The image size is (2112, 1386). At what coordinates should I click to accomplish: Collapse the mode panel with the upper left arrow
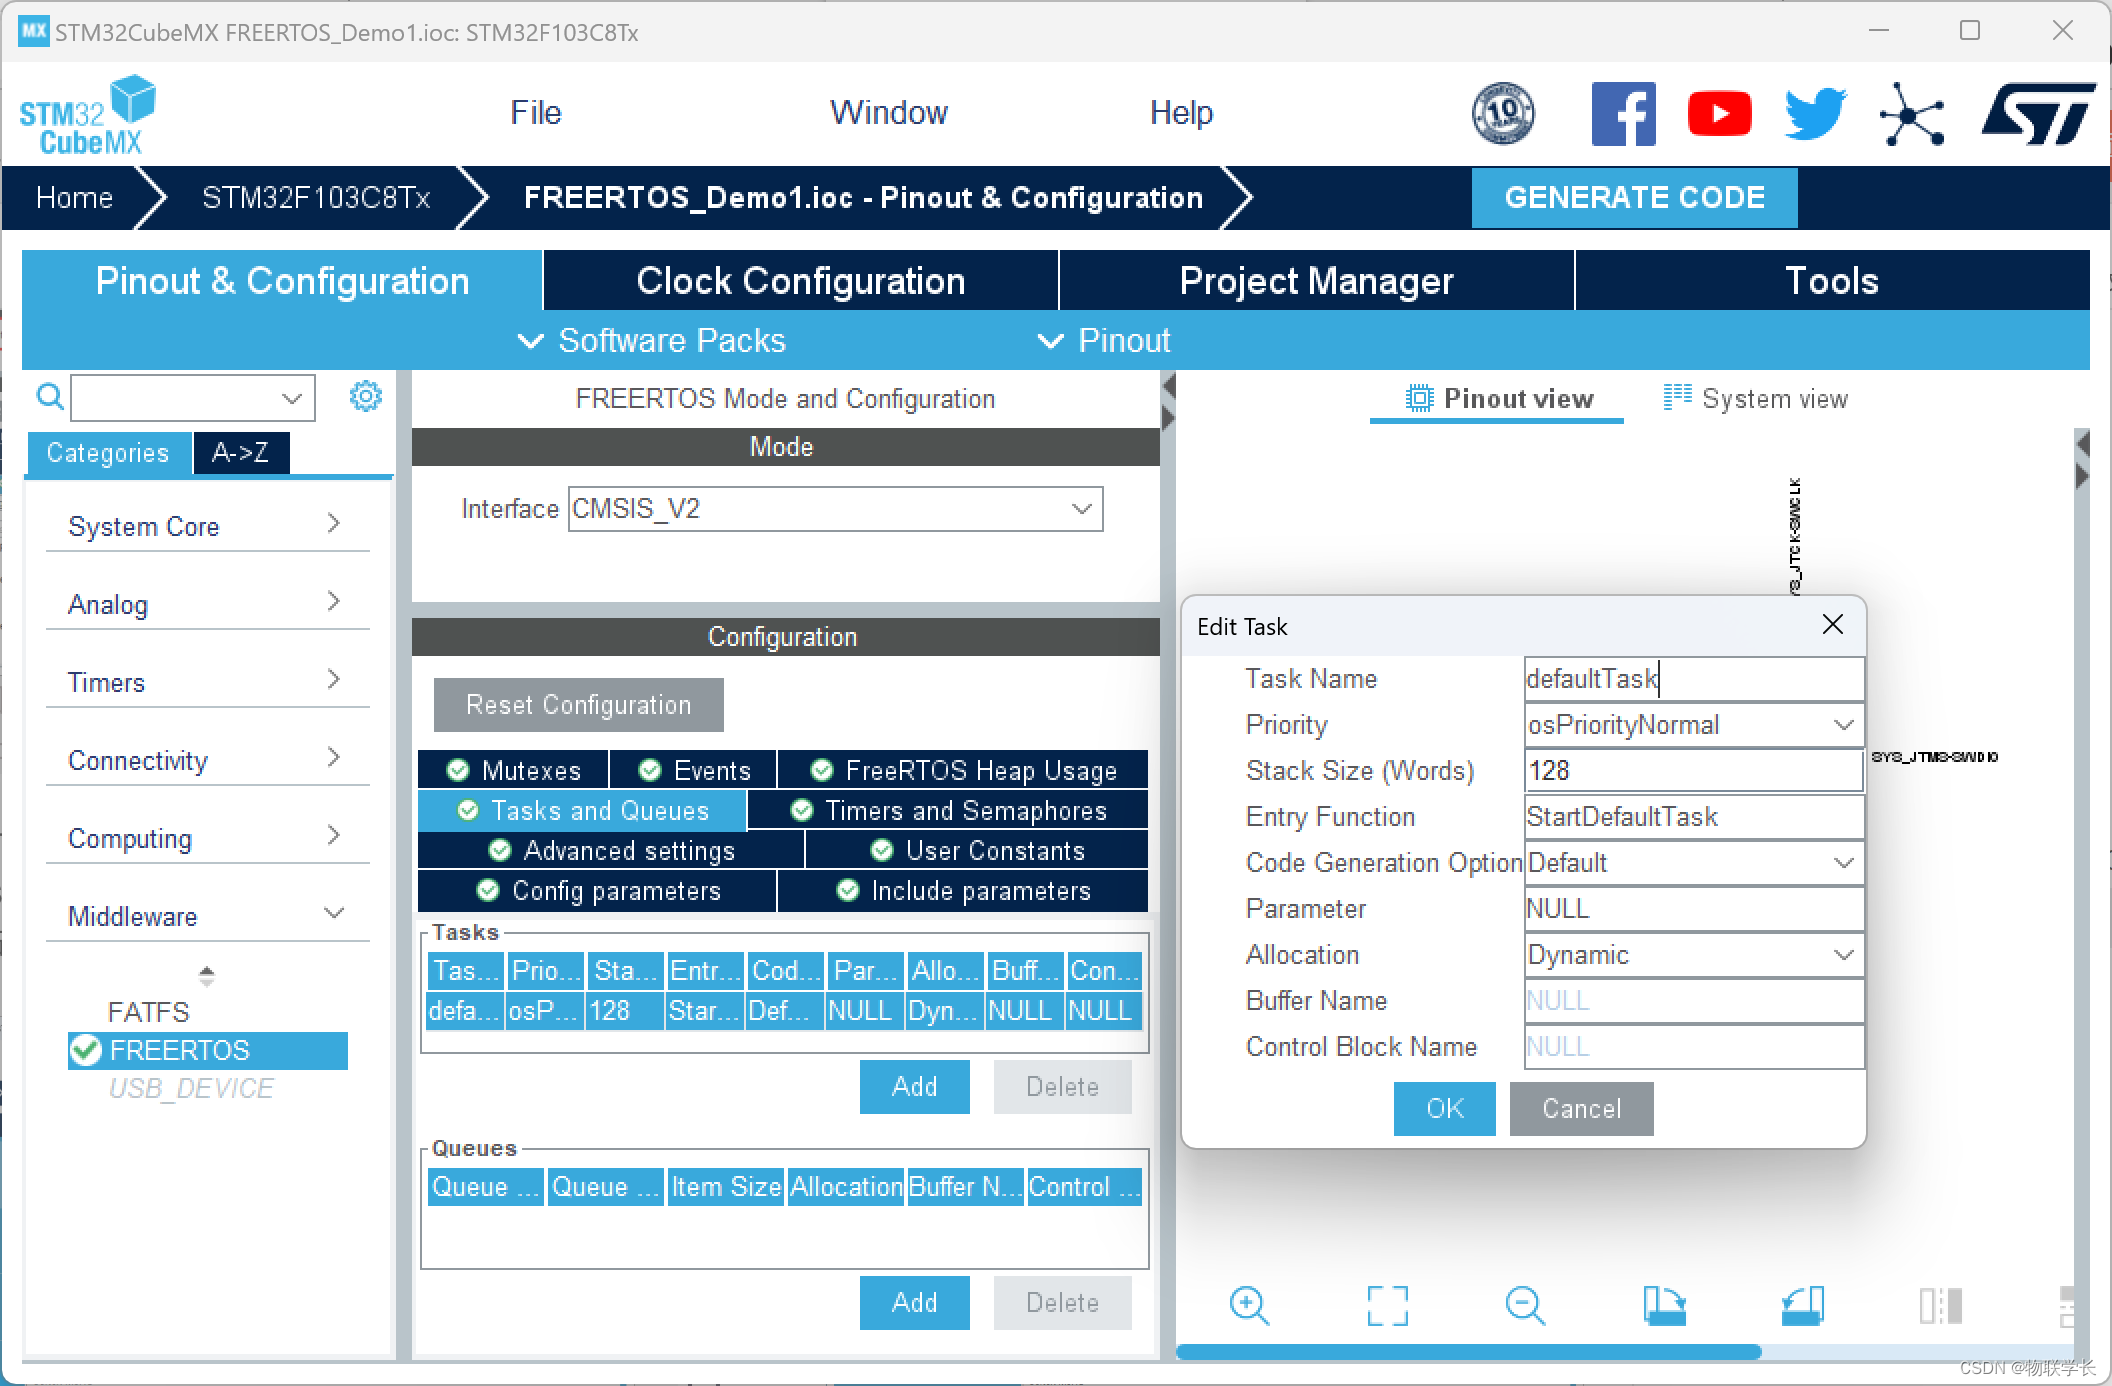[x=1168, y=386]
